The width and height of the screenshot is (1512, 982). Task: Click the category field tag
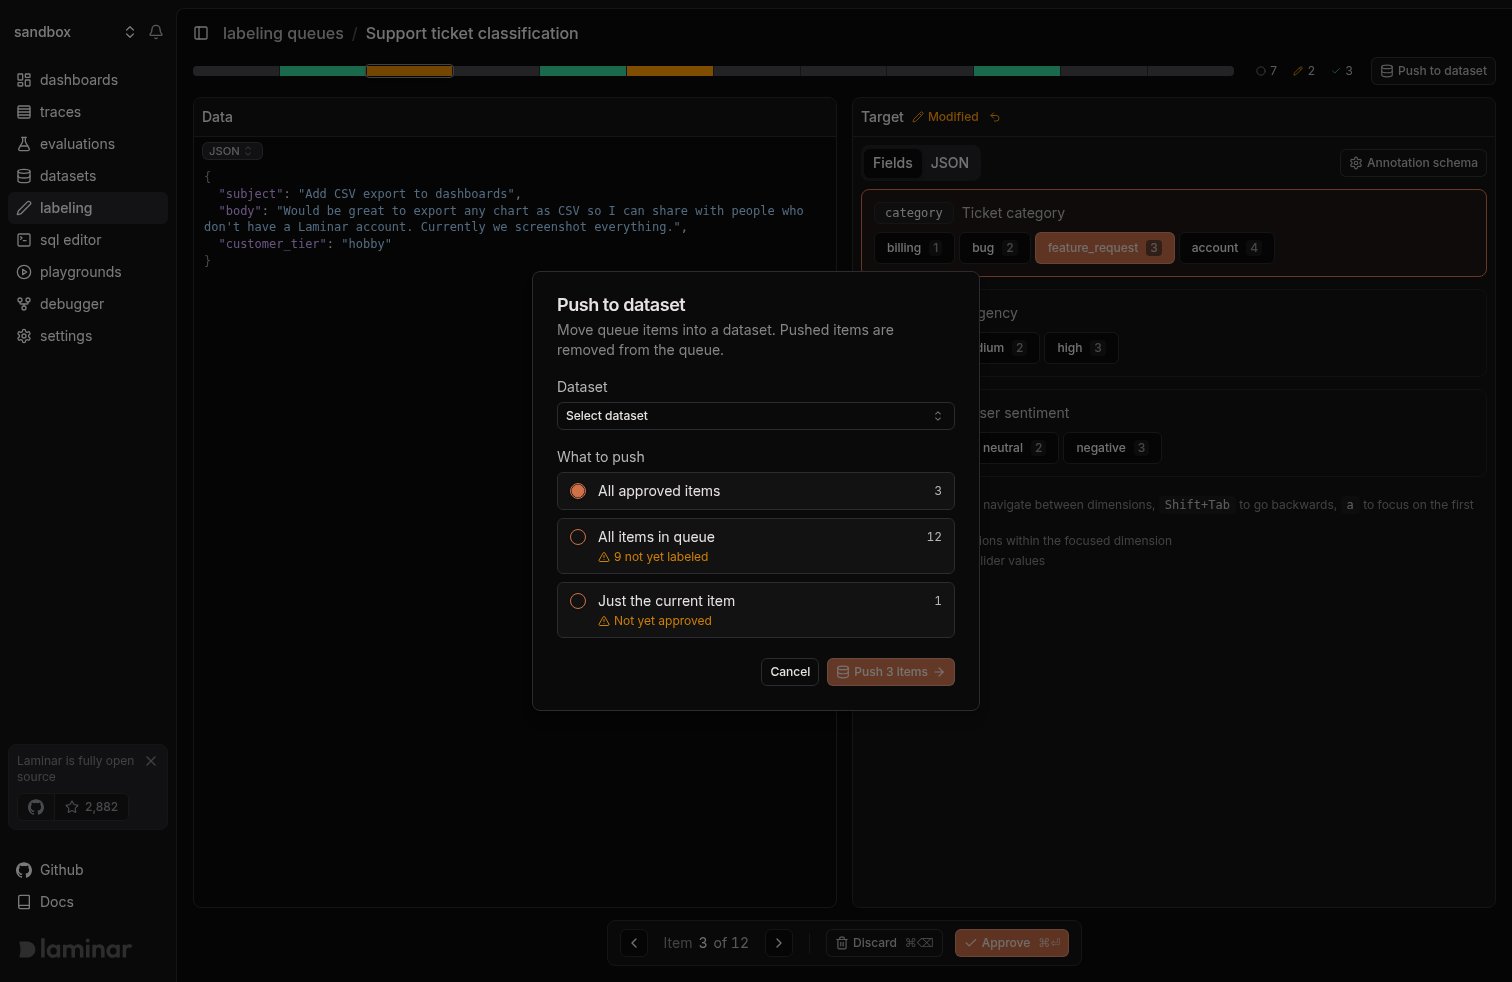click(914, 213)
